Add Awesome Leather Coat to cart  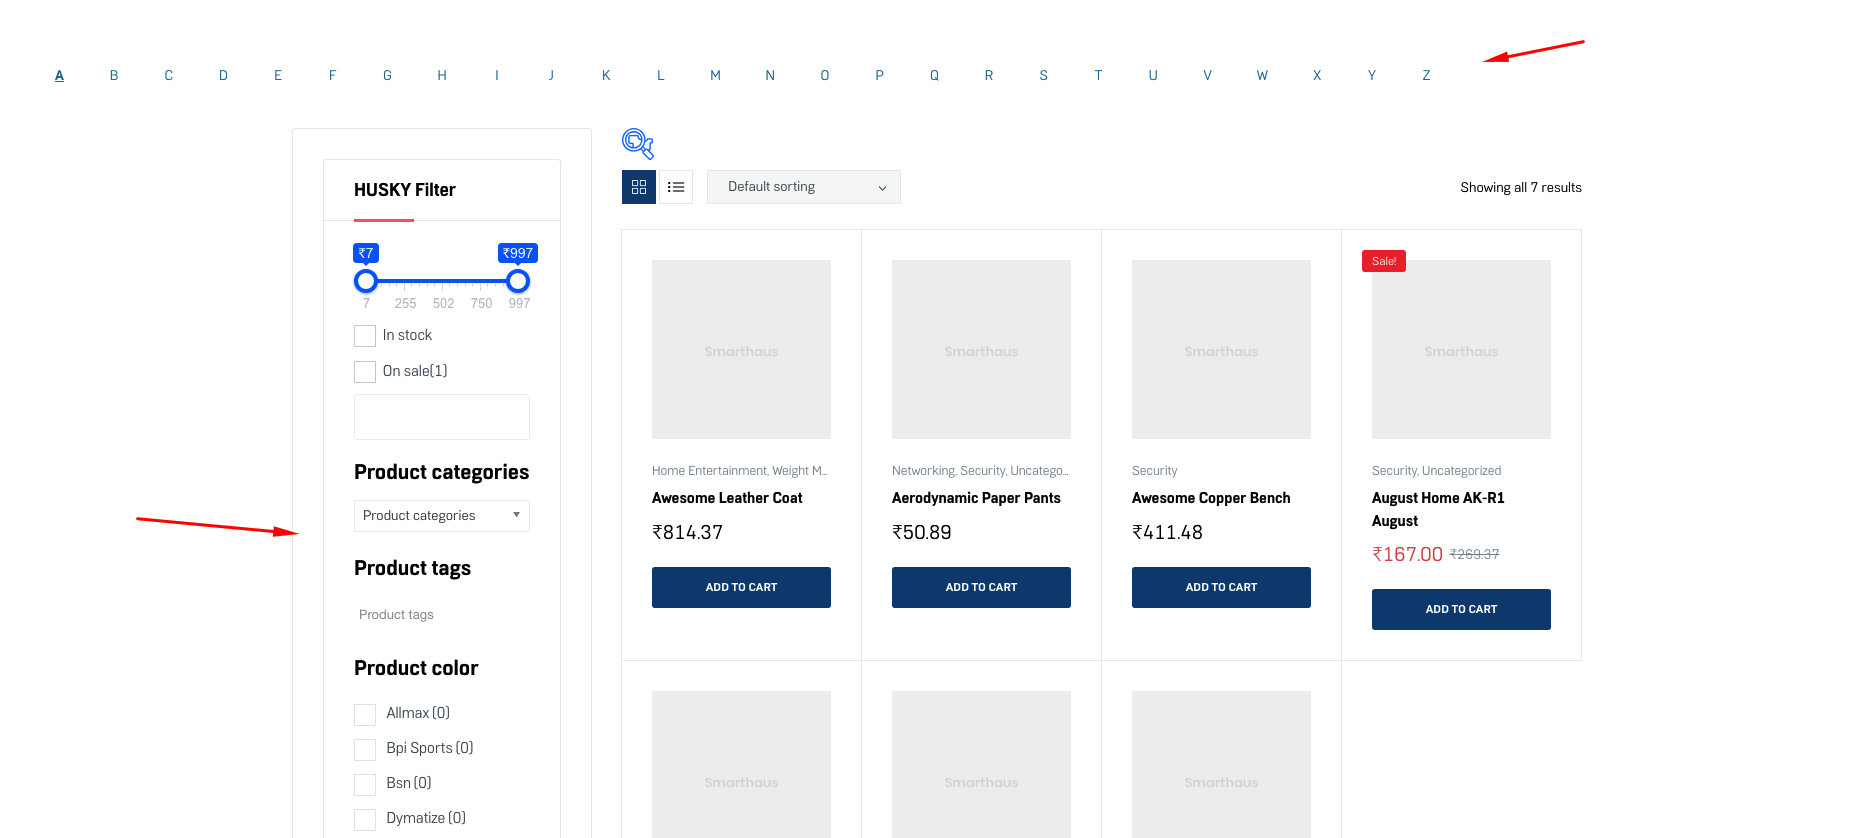pos(741,587)
